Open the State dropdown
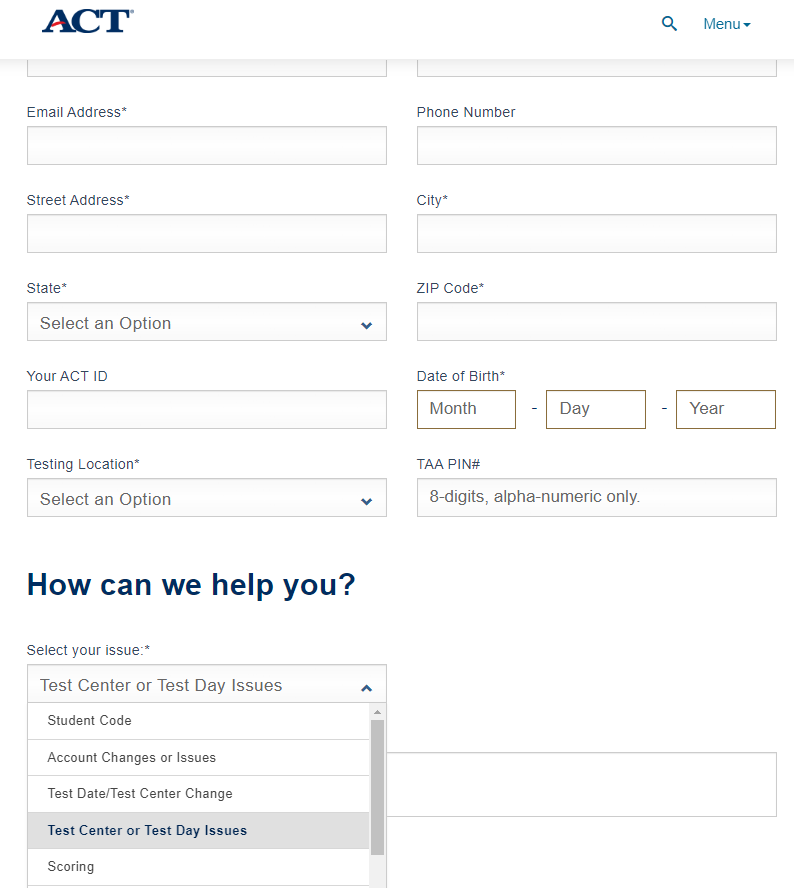Screen dimensions: 794x888 pyautogui.click(x=207, y=322)
